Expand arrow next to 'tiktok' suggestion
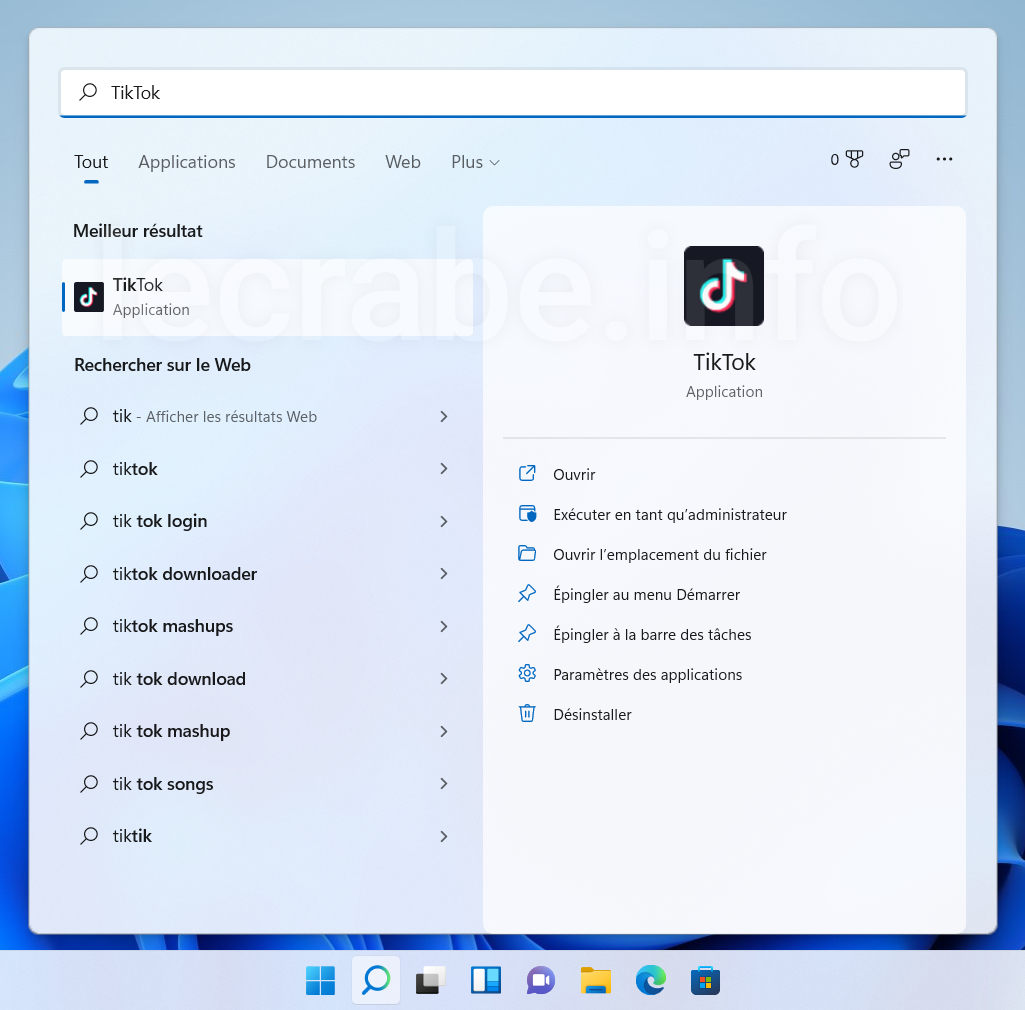Image resolution: width=1025 pixels, height=1010 pixels. 444,469
